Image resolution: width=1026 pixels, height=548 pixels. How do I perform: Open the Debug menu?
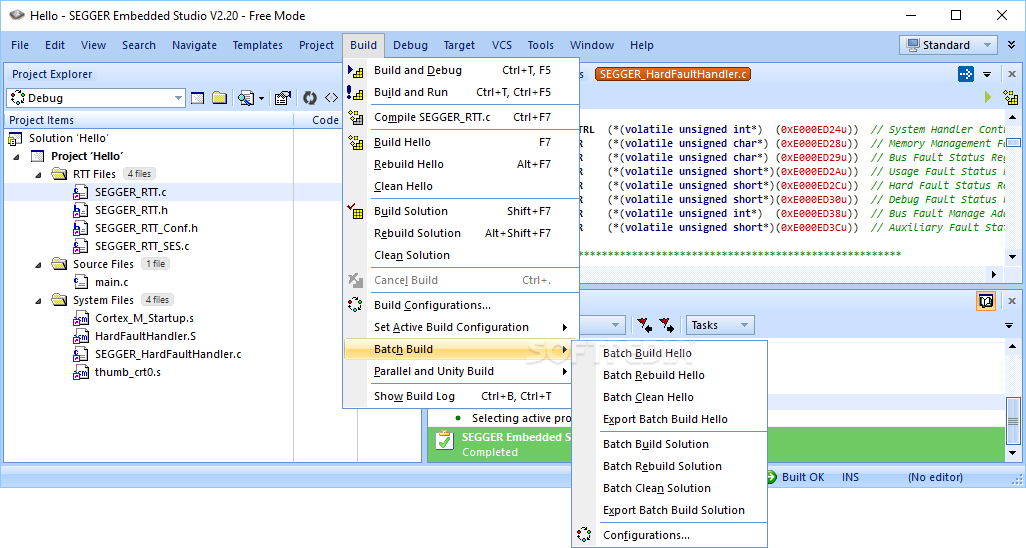coord(410,45)
